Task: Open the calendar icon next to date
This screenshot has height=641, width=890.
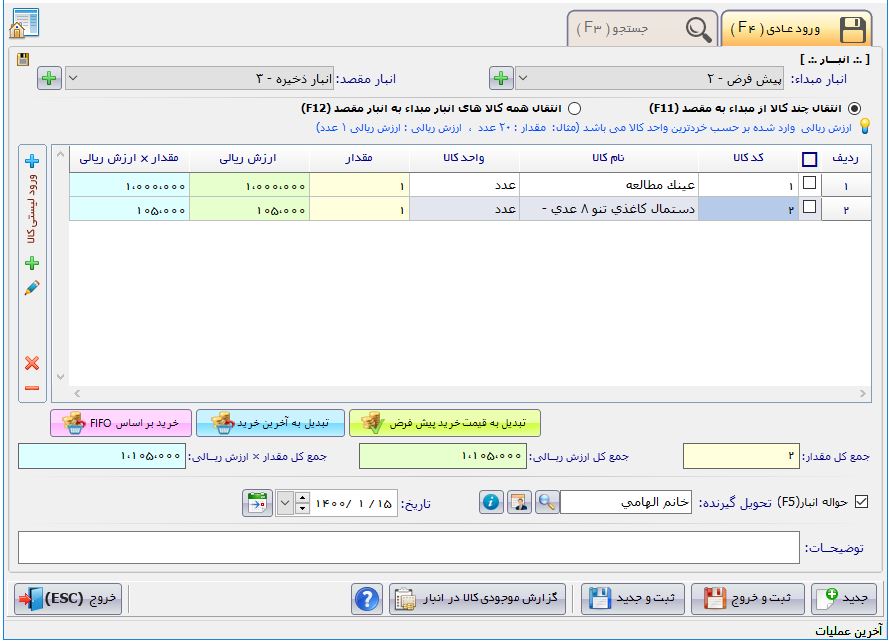Action: [x=257, y=502]
